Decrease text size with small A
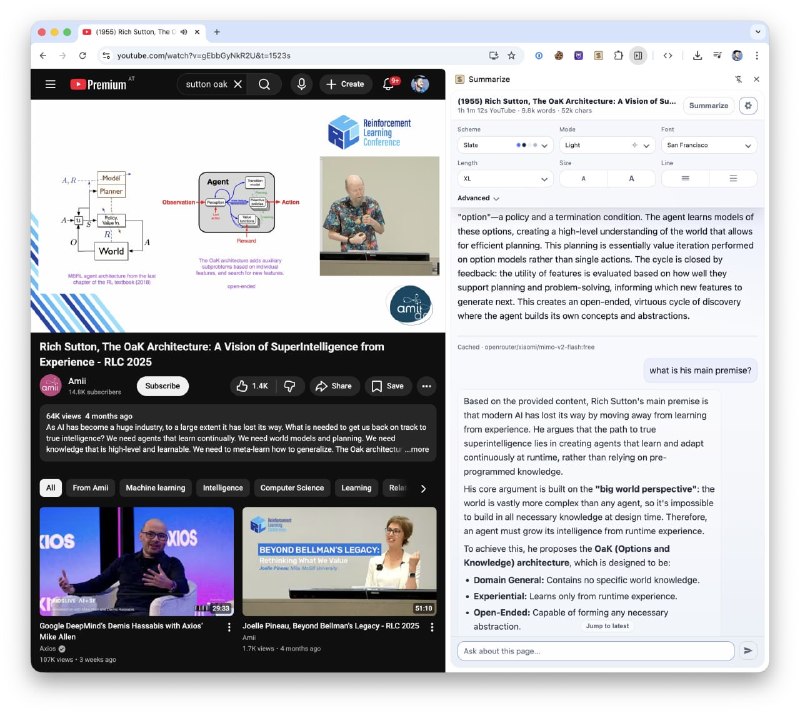The width and height of the screenshot is (800, 713). [583, 179]
